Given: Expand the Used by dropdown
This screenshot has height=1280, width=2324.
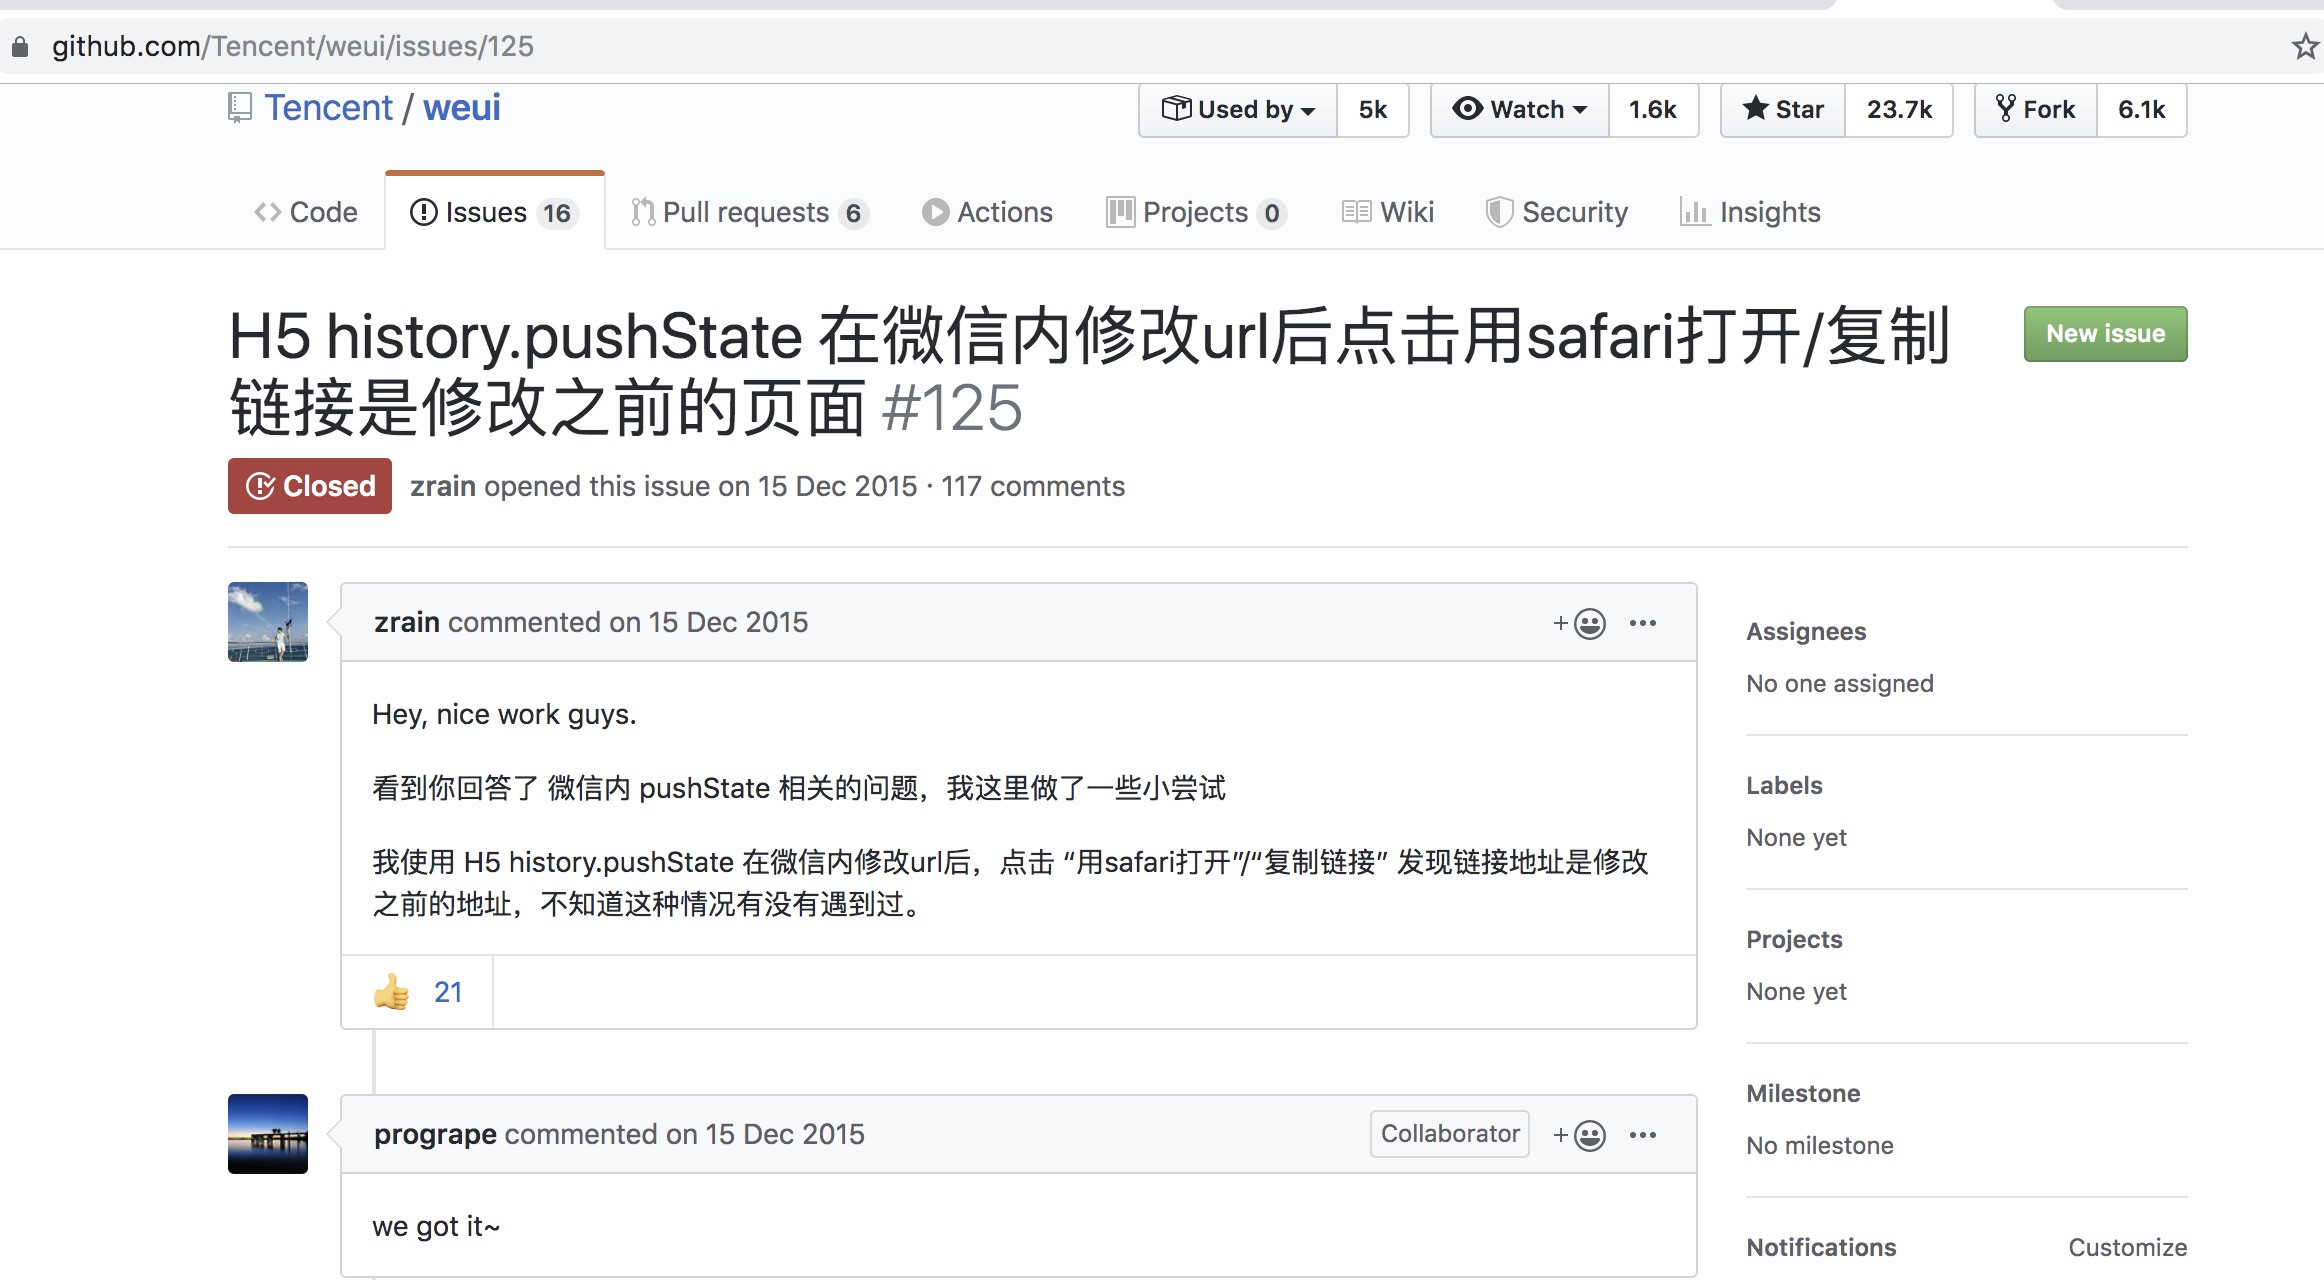Looking at the screenshot, I should (x=1238, y=109).
